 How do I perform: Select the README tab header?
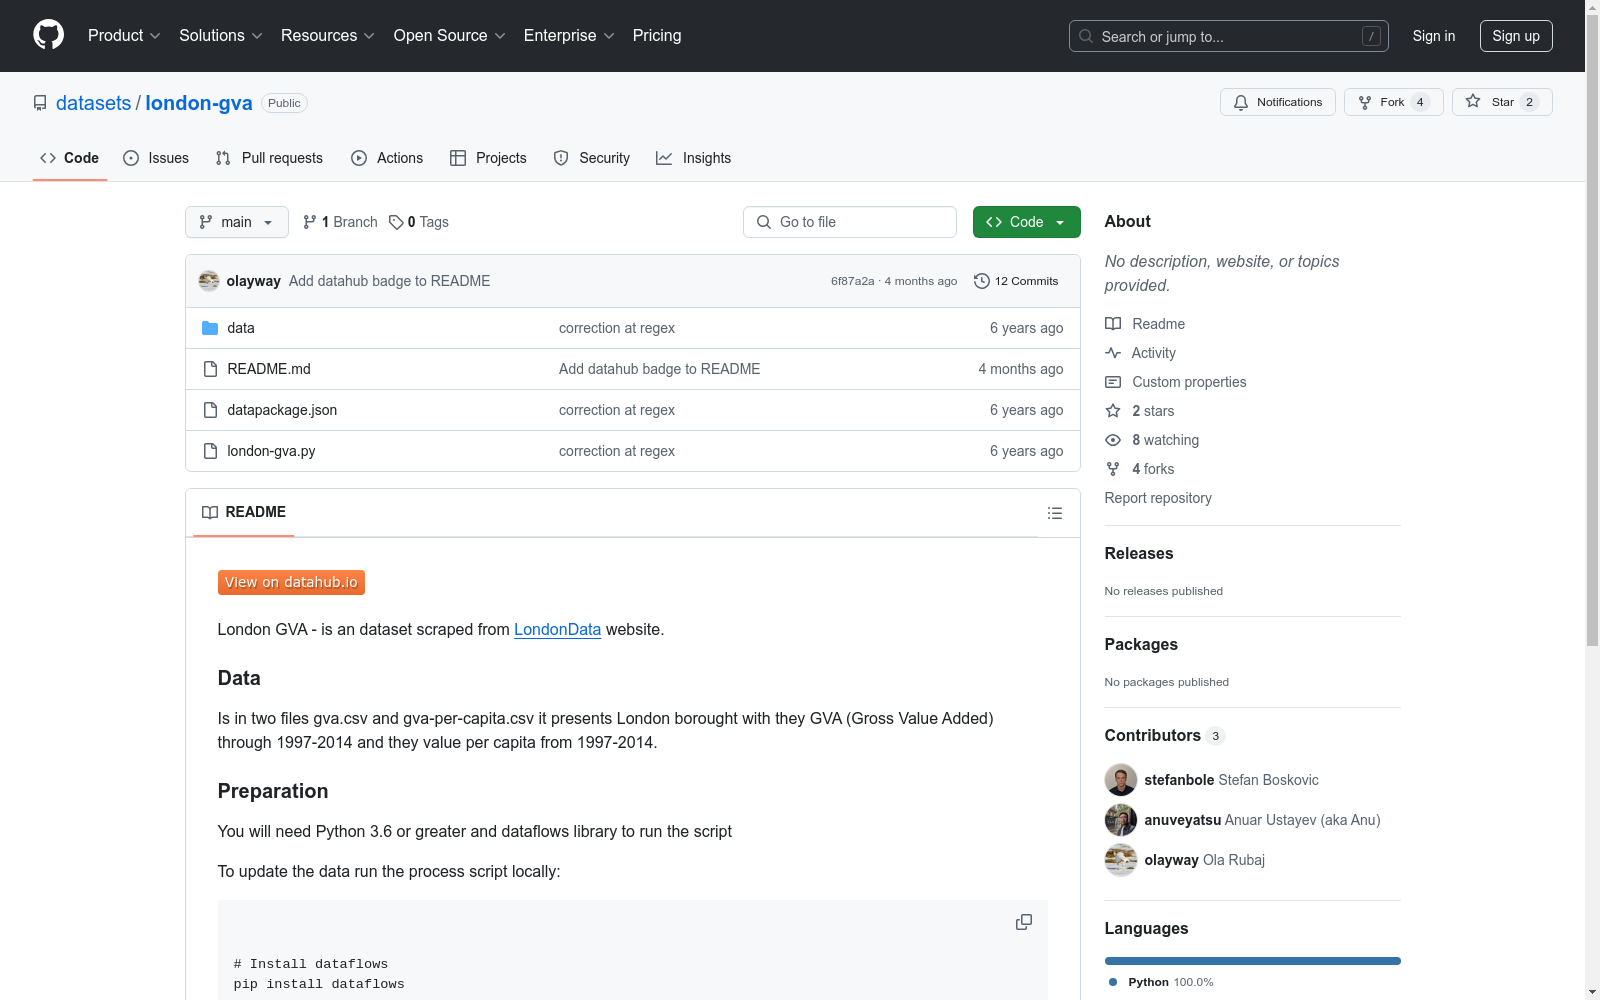coord(244,512)
